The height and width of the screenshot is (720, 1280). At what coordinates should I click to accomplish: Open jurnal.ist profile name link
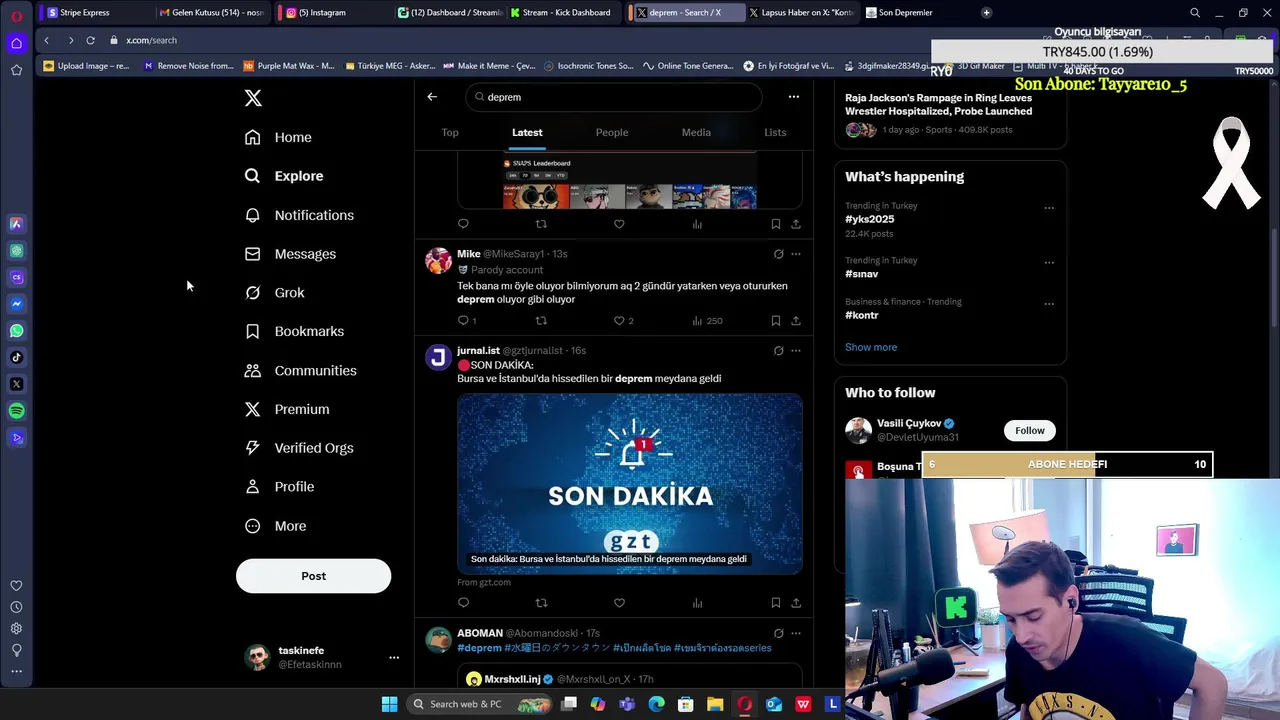(478, 351)
